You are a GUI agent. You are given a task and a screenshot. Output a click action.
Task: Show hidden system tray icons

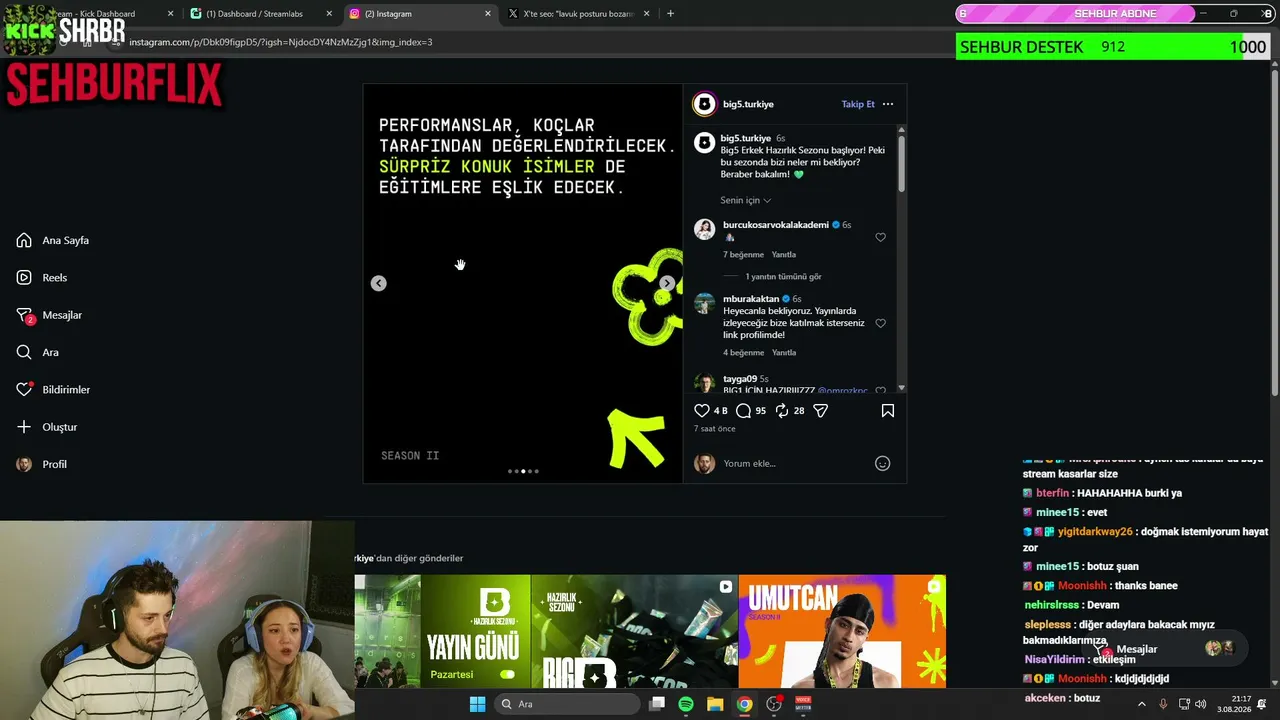pos(1142,704)
